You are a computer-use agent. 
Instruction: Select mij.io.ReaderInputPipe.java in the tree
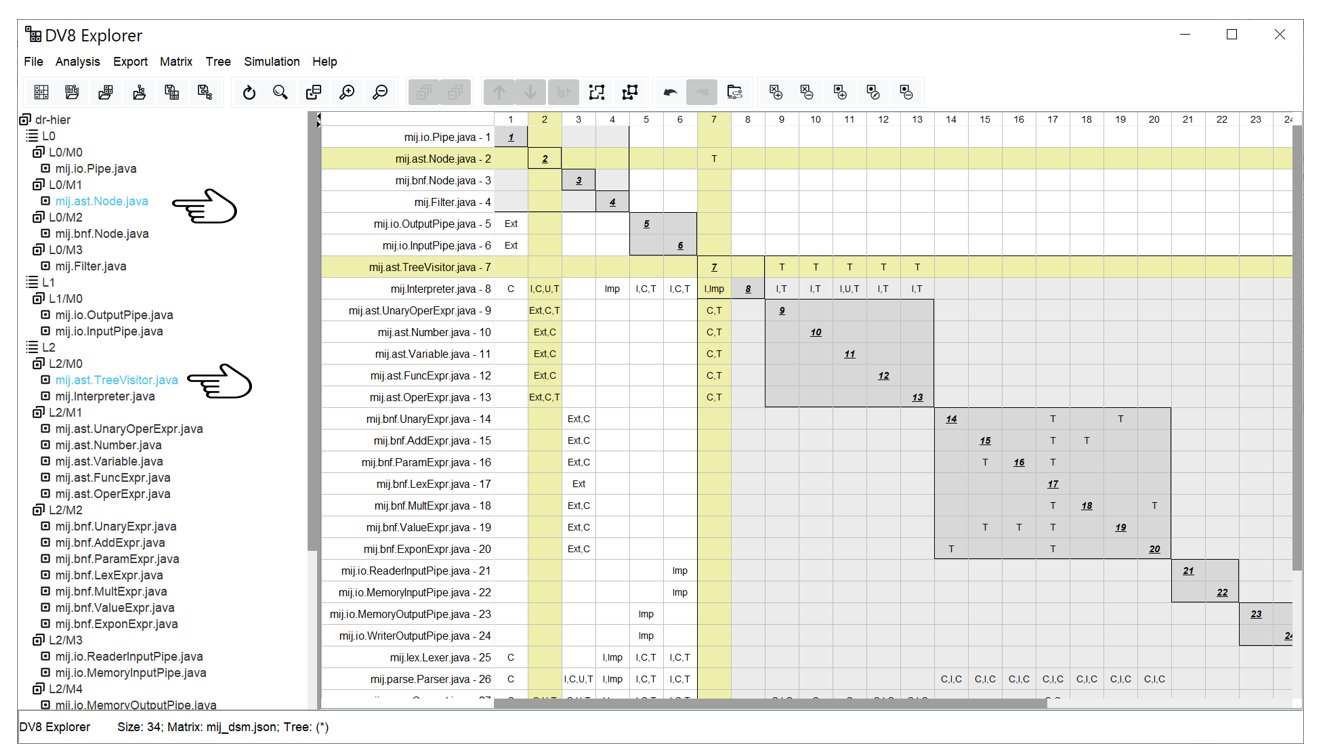(129, 656)
